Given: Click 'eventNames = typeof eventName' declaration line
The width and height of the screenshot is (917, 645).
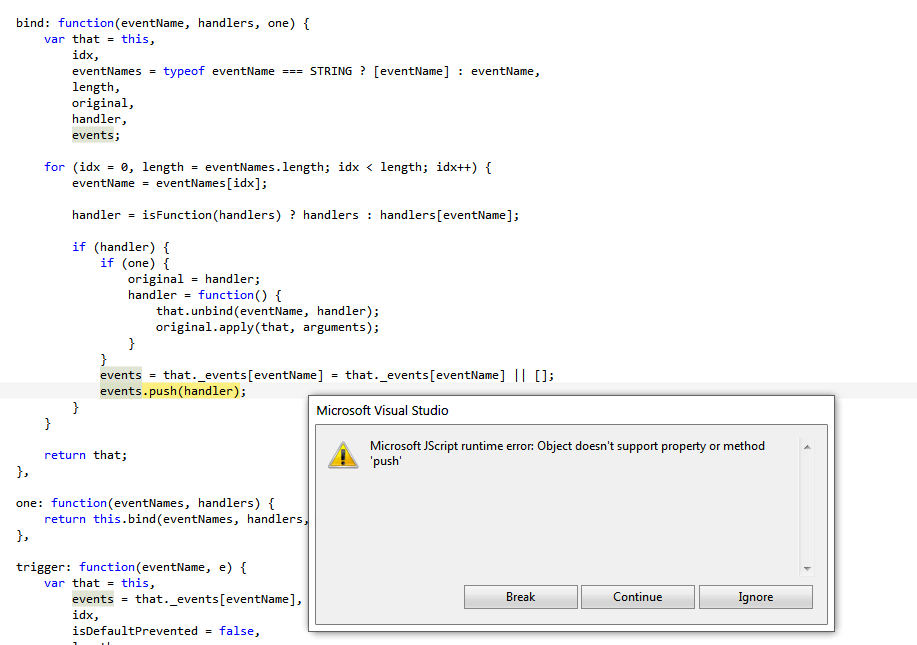Looking at the screenshot, I should tap(306, 71).
